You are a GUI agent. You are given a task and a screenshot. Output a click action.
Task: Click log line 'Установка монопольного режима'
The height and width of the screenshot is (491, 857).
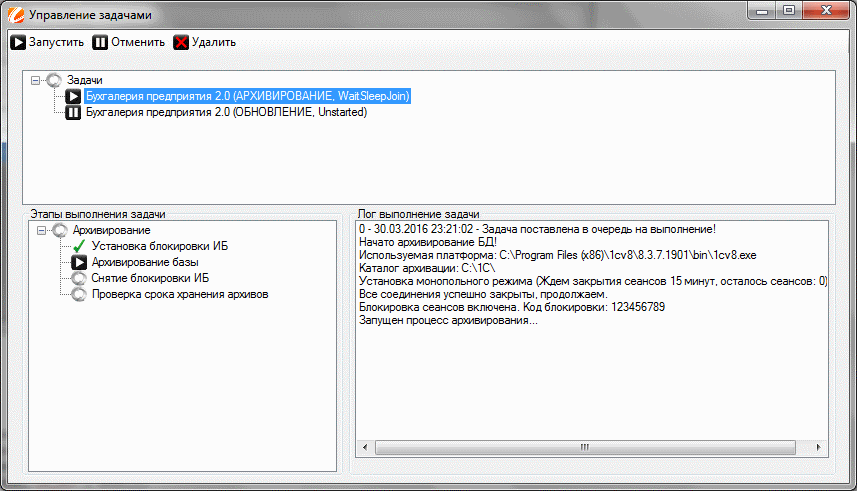[592, 281]
